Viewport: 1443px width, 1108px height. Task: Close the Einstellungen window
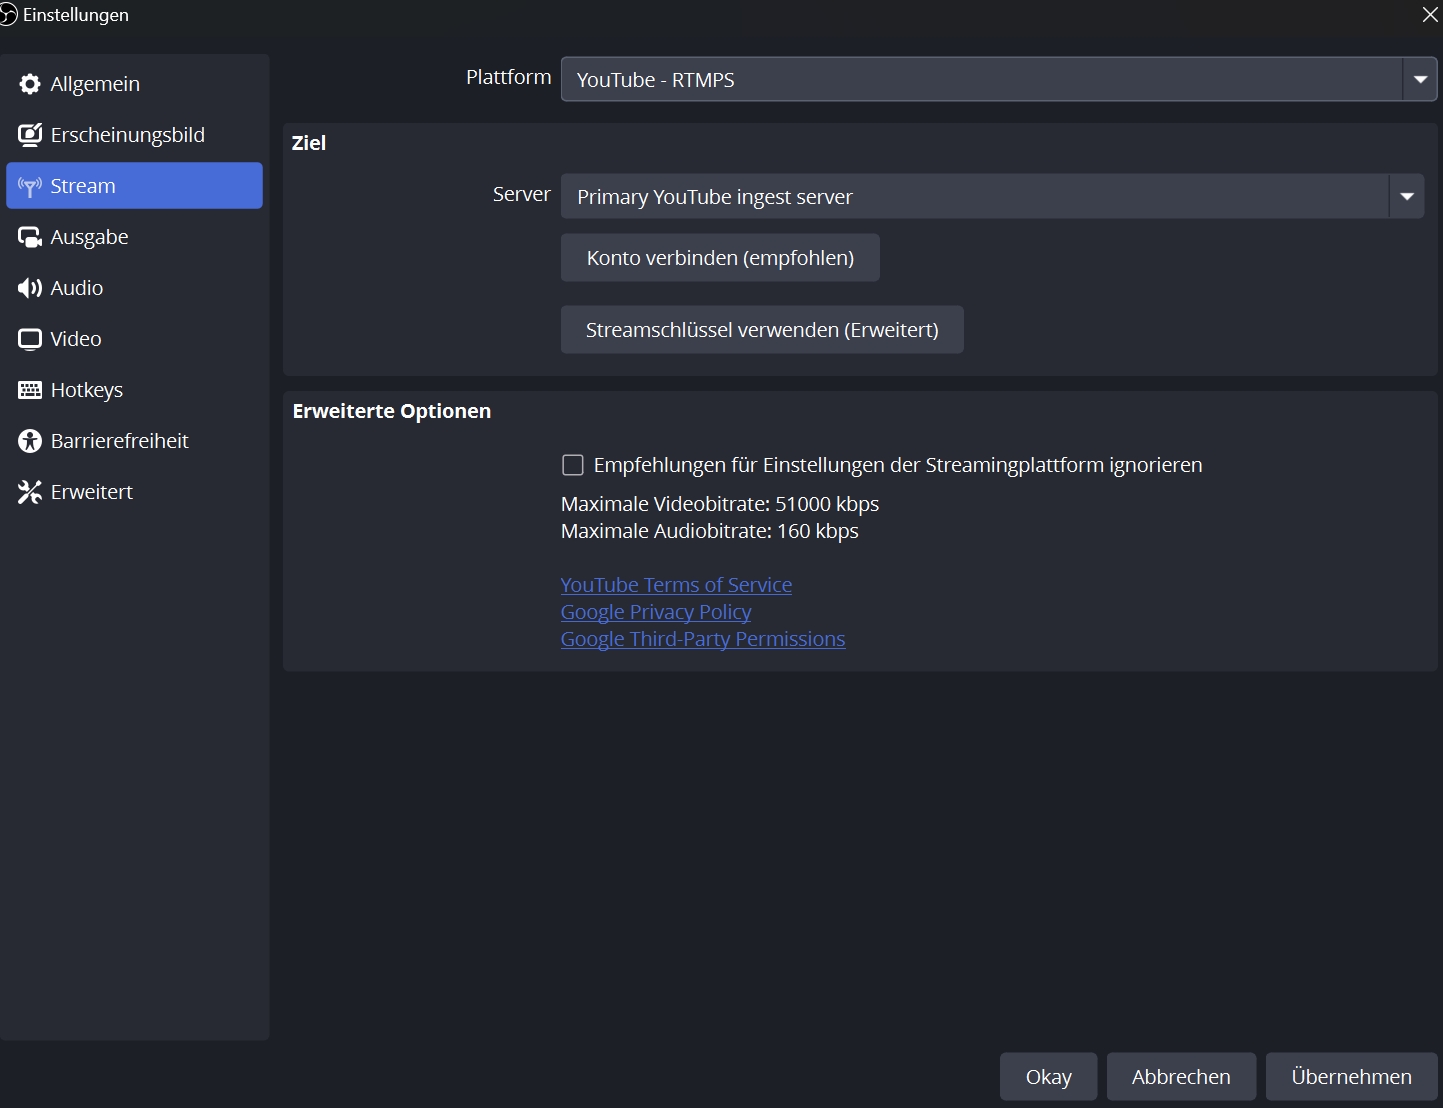coord(1430,15)
